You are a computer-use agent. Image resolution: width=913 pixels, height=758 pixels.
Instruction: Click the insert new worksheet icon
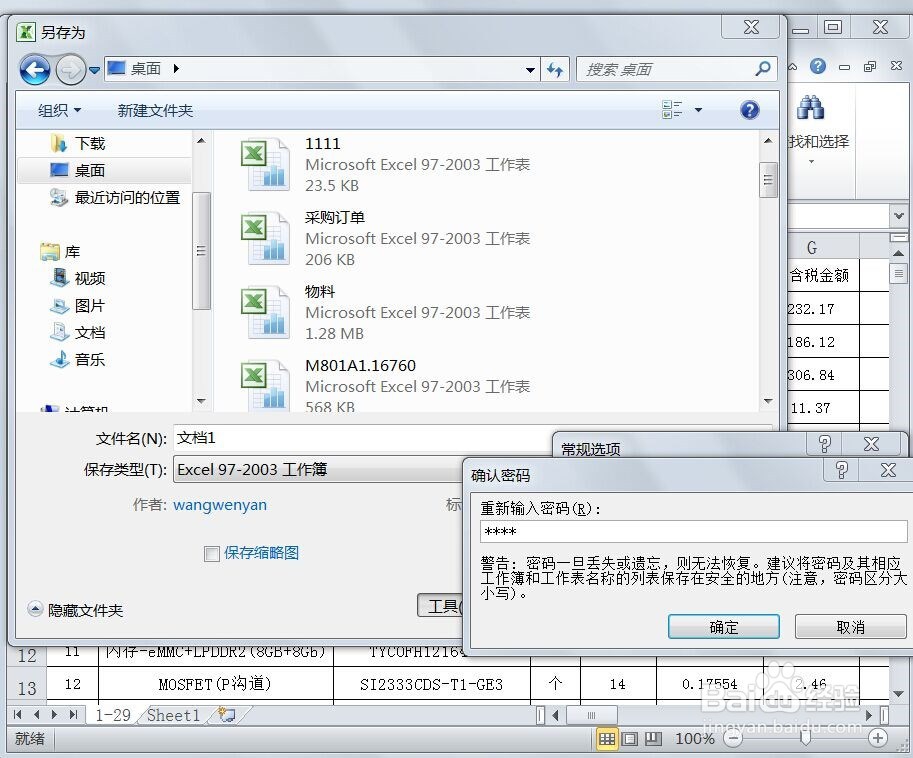pyautogui.click(x=226, y=714)
